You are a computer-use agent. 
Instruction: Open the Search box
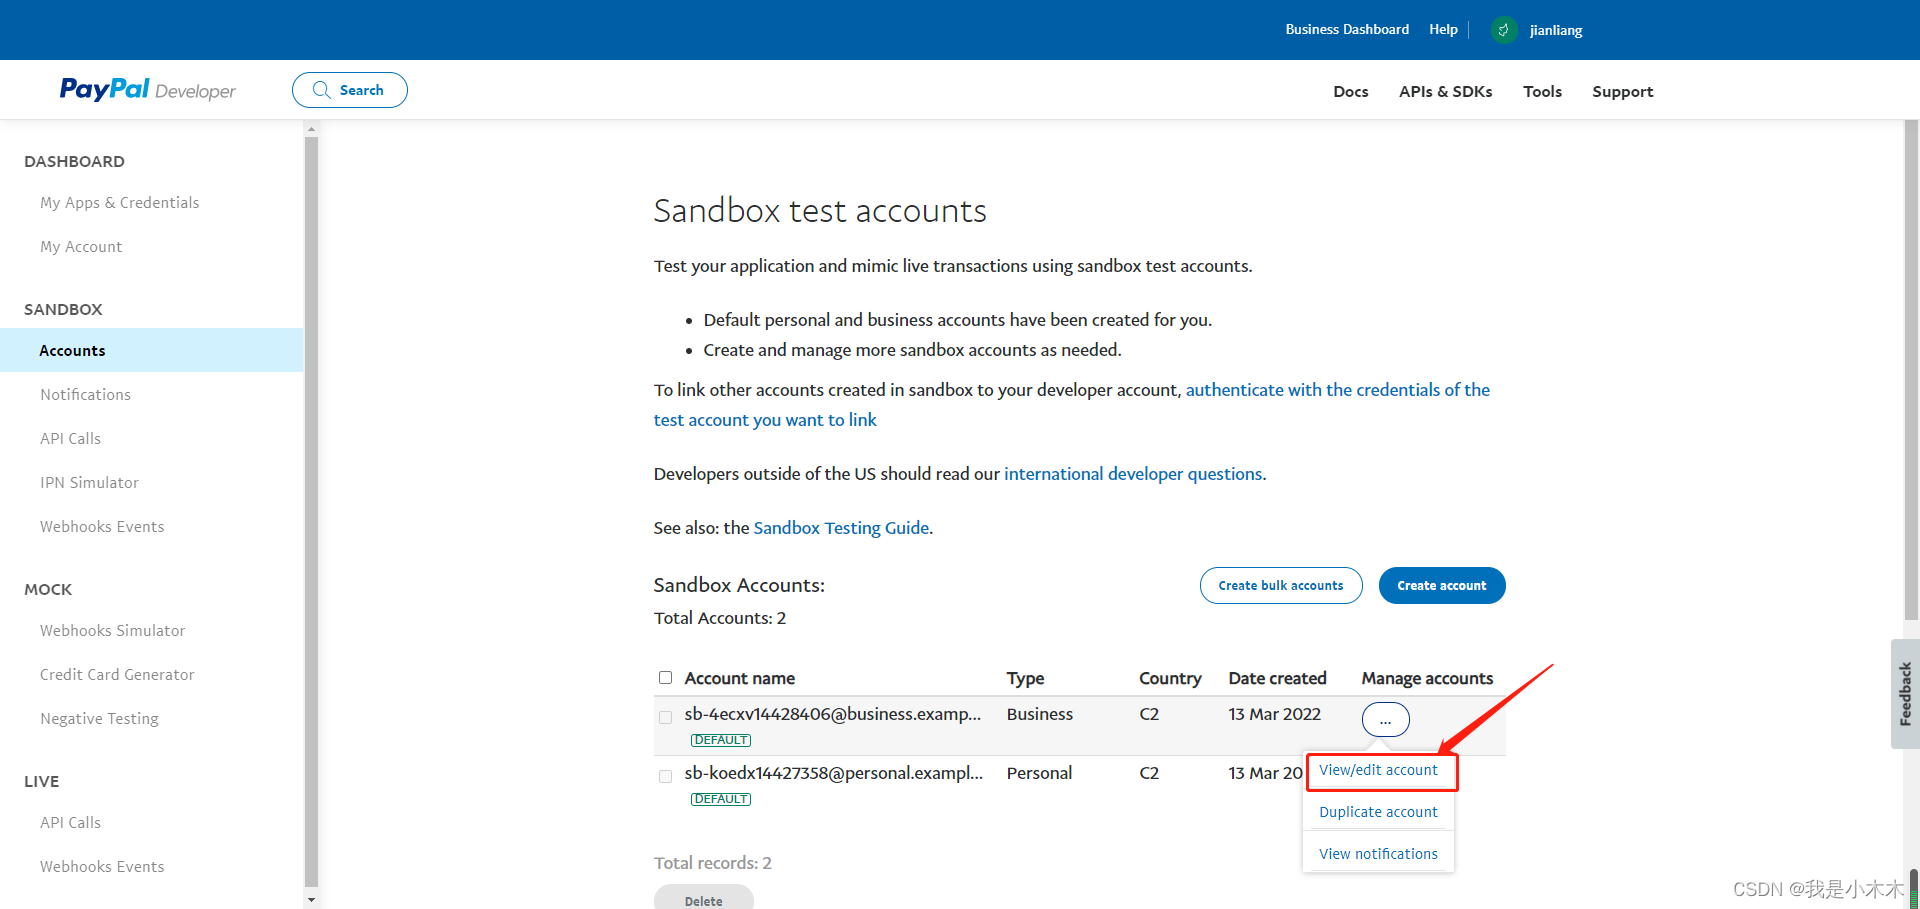[350, 90]
